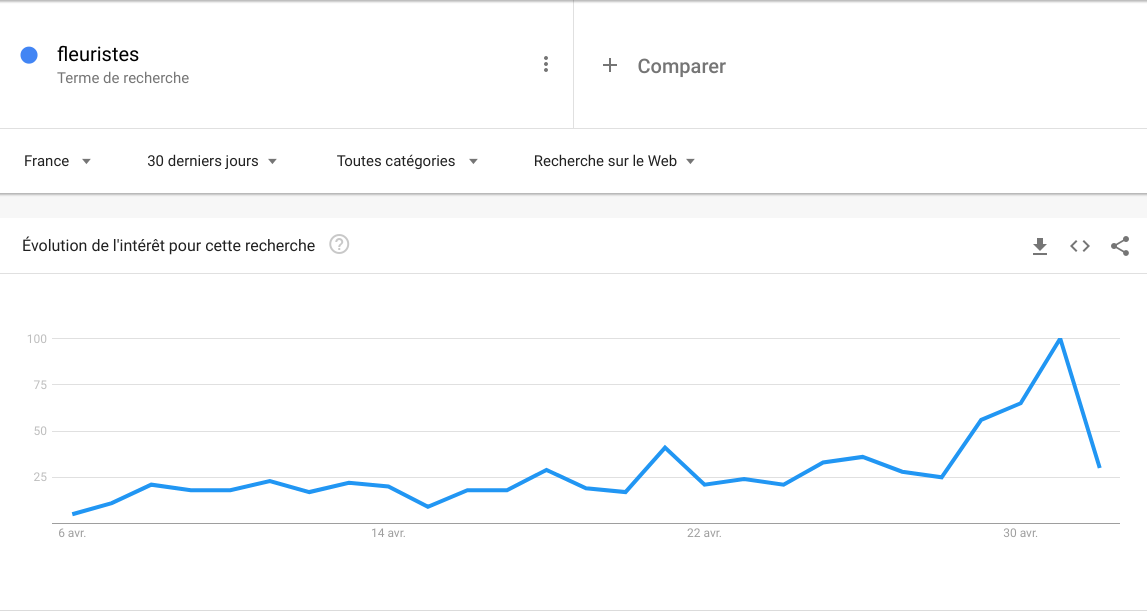Click the Comparer text label
This screenshot has height=611, width=1147.
pyautogui.click(x=681, y=67)
